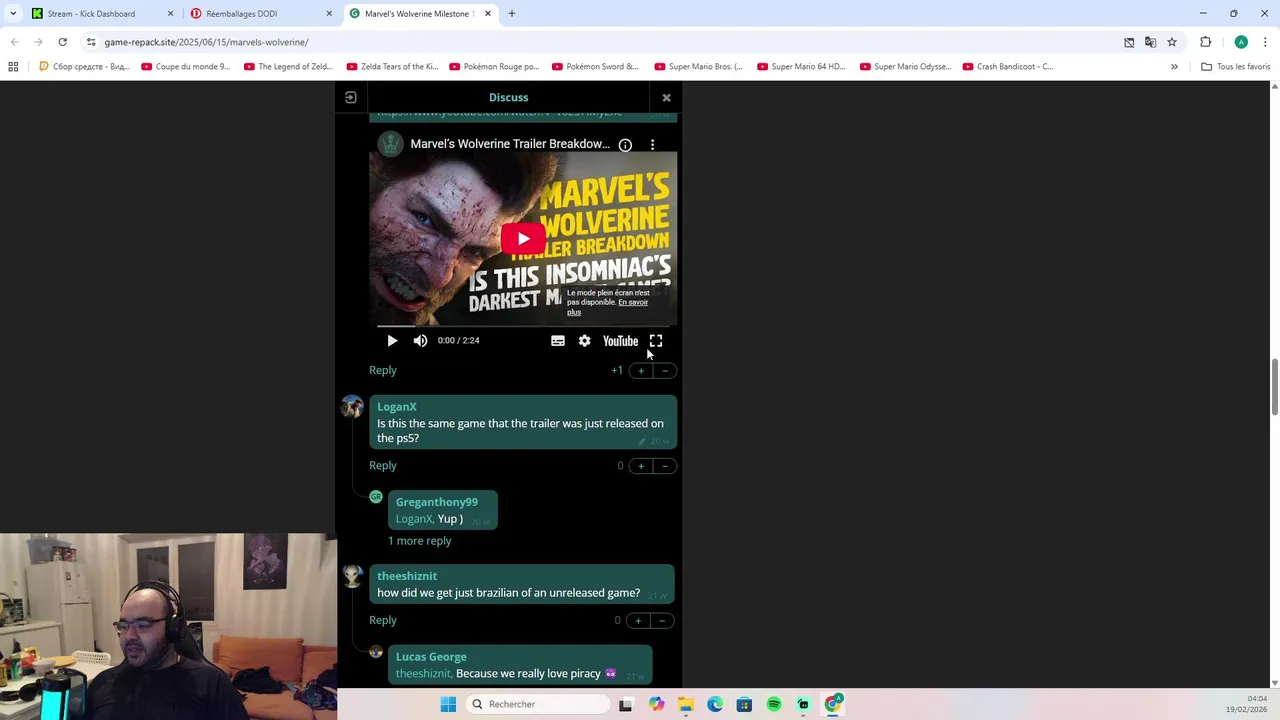Open 'Coupe du monde 9...' bookmark

click(x=186, y=67)
